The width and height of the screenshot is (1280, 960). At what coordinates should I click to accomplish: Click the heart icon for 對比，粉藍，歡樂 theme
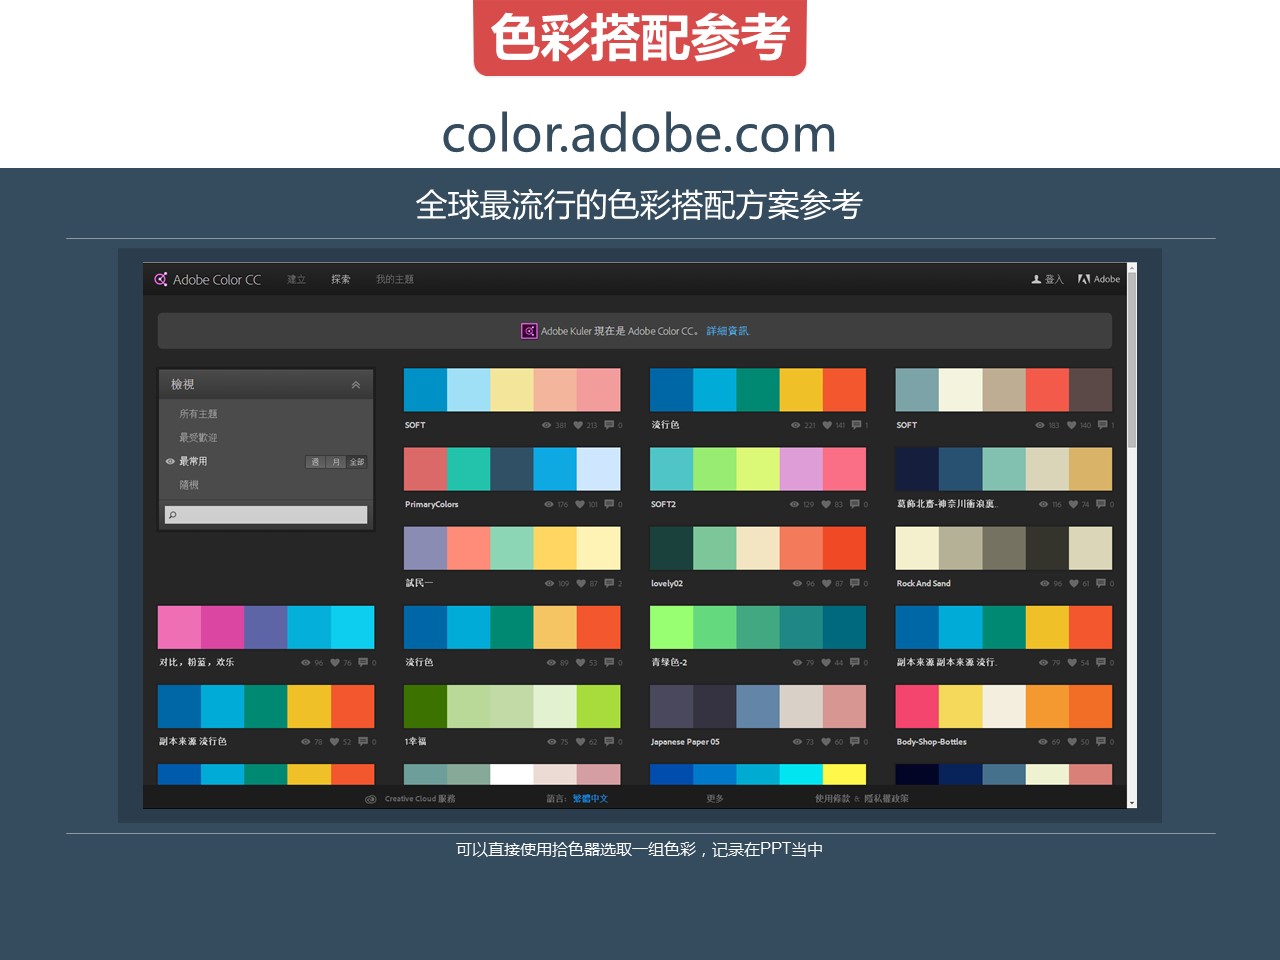tap(335, 662)
